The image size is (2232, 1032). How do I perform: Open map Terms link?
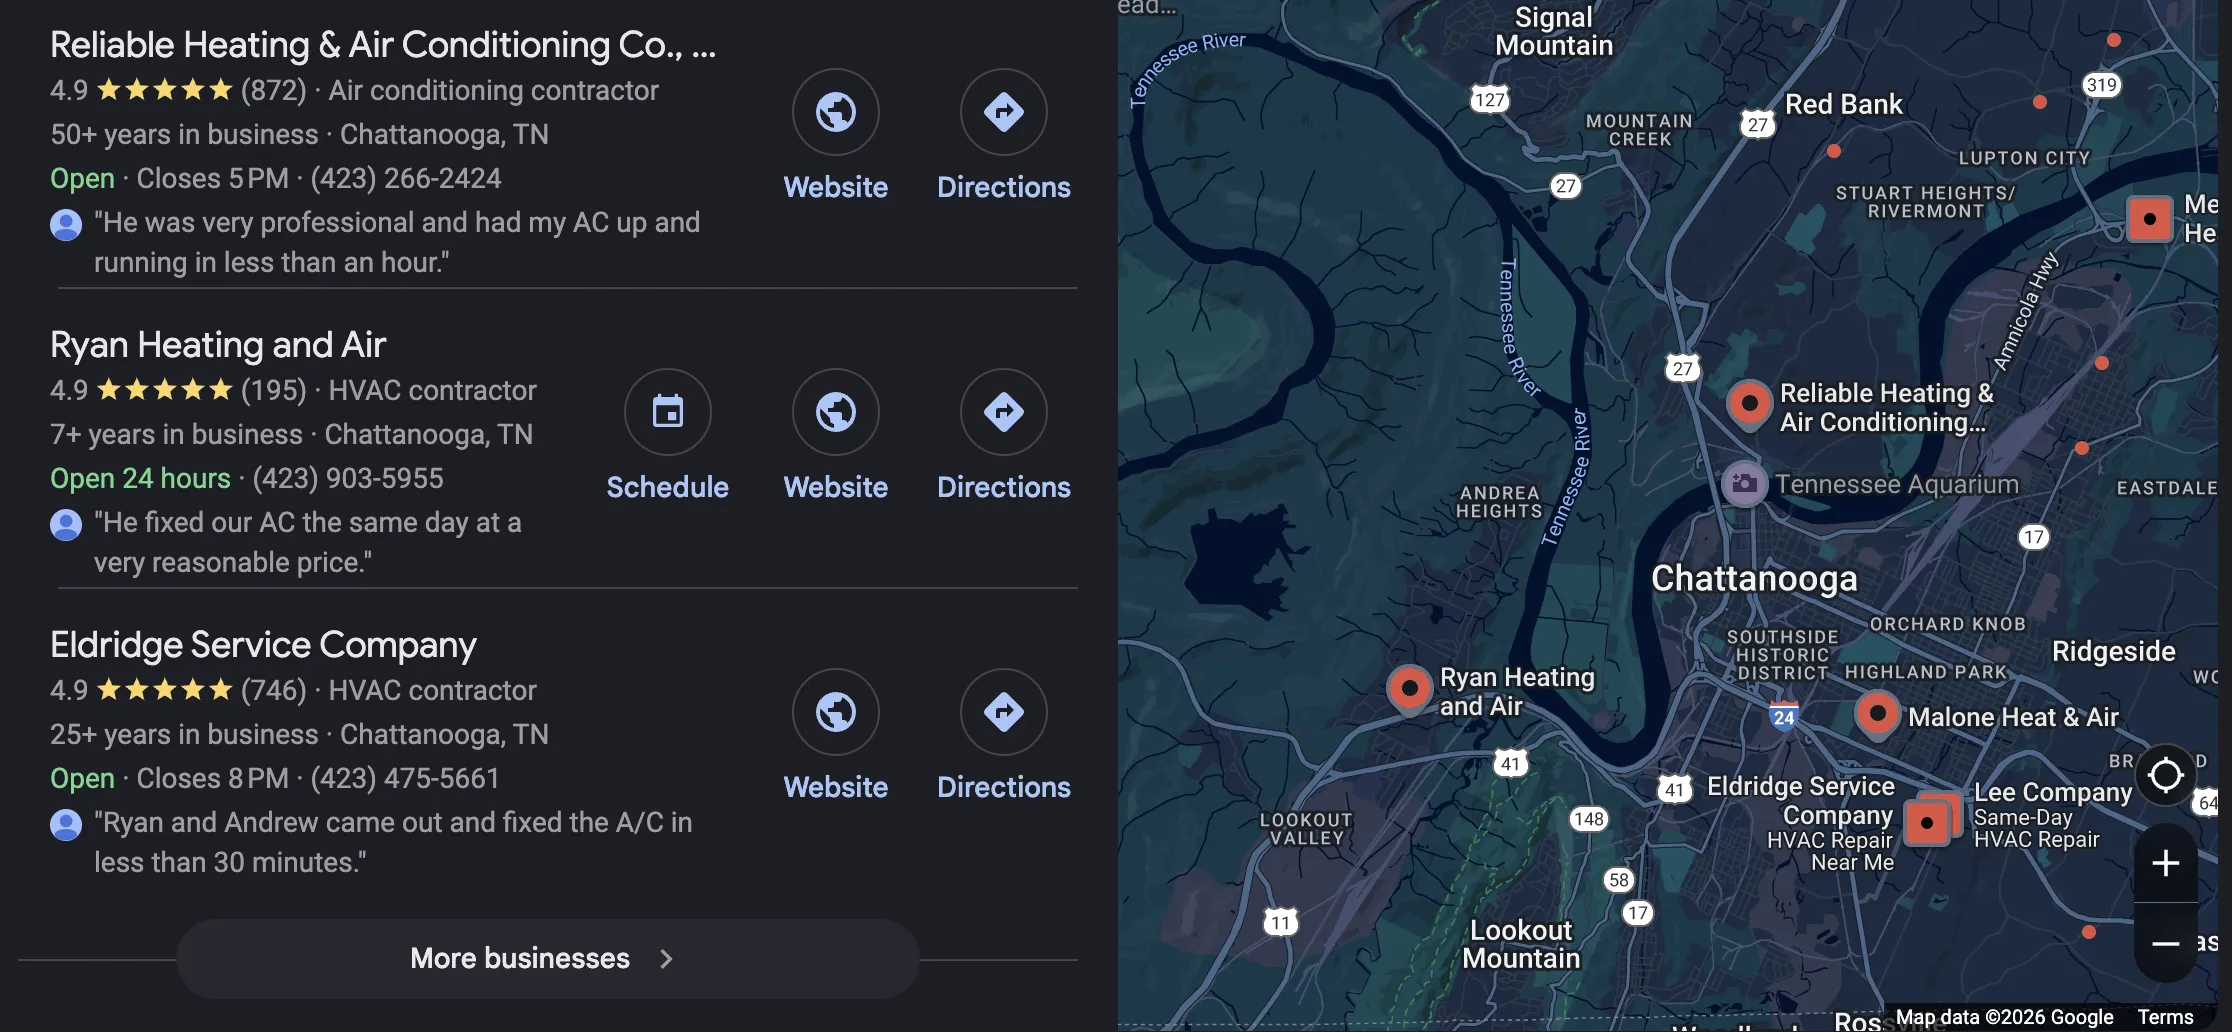[2165, 1017]
